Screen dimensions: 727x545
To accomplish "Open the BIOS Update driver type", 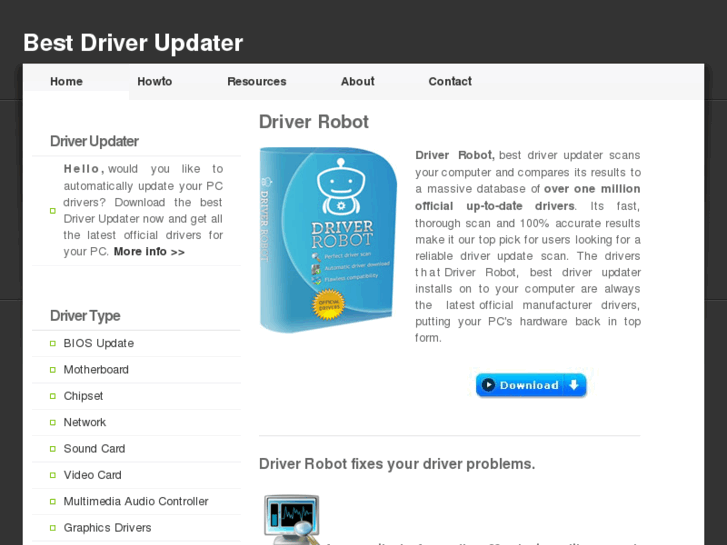I will click(99, 343).
